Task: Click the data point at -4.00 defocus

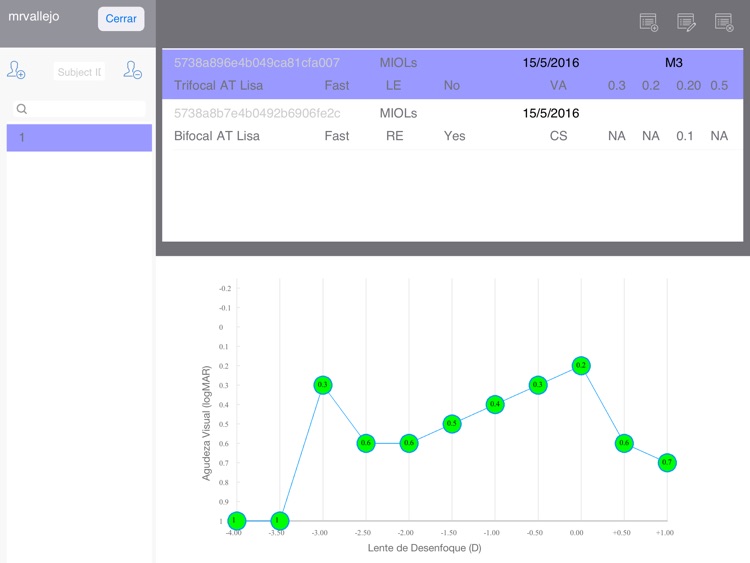Action: (236, 520)
